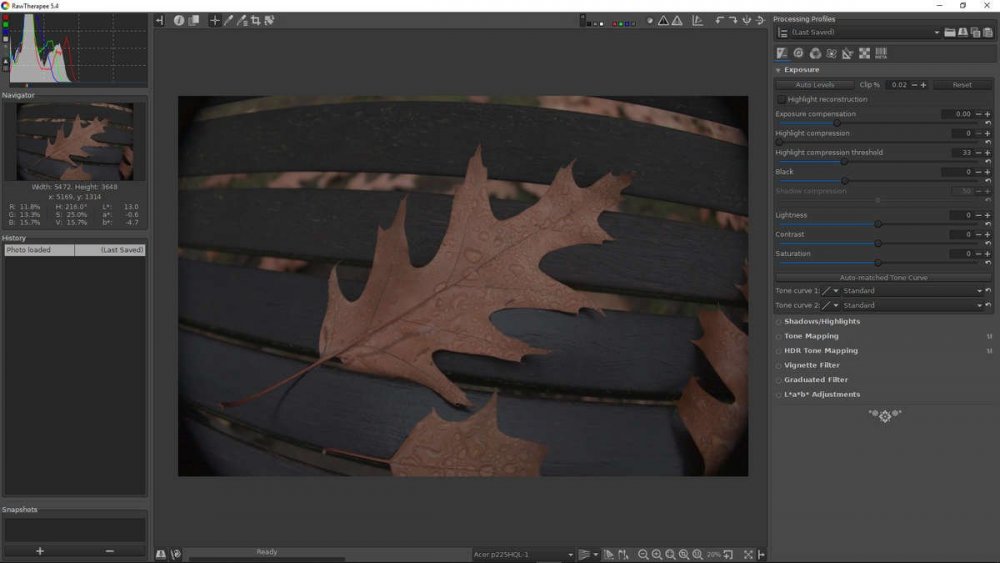Image resolution: width=1000 pixels, height=563 pixels.
Task: Click the Auto-matched Tone Curve button
Action: [x=883, y=277]
